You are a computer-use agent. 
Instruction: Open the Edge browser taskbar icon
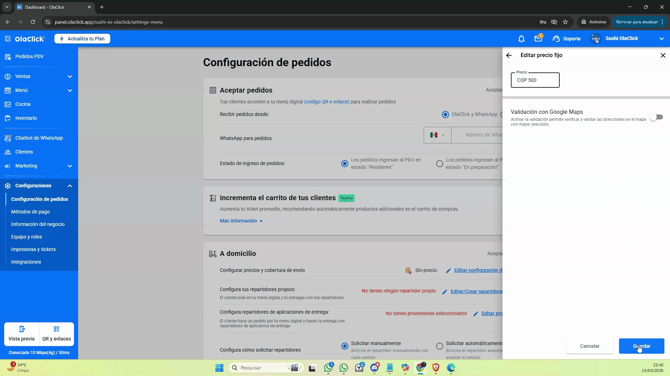(451, 368)
